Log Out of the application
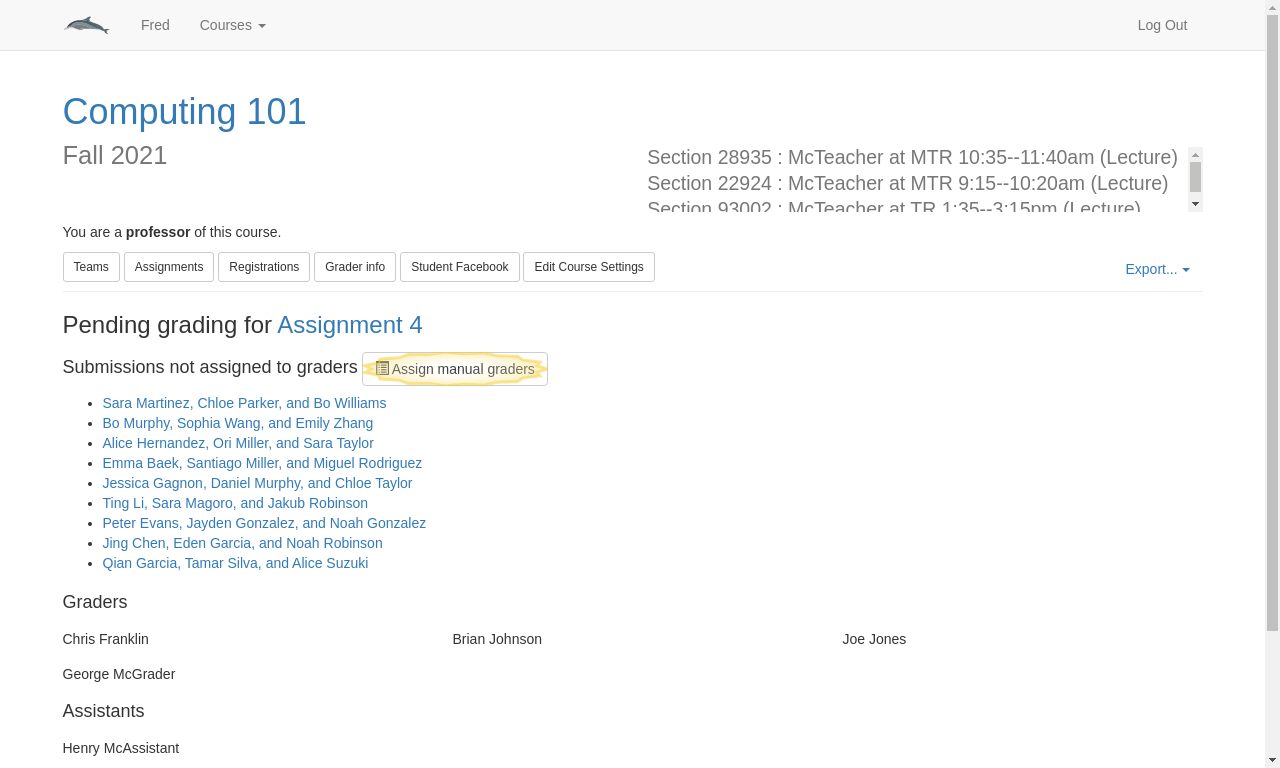 pos(1162,25)
